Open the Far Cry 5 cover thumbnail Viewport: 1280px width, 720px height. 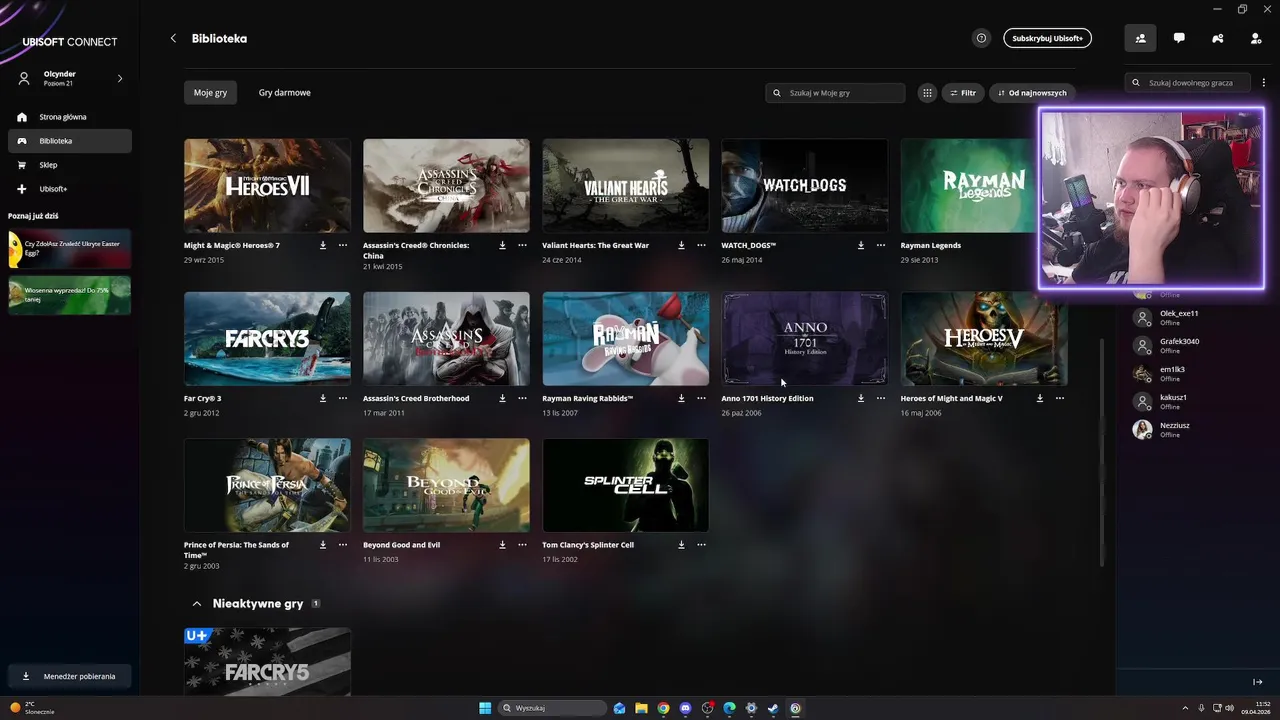(x=267, y=661)
